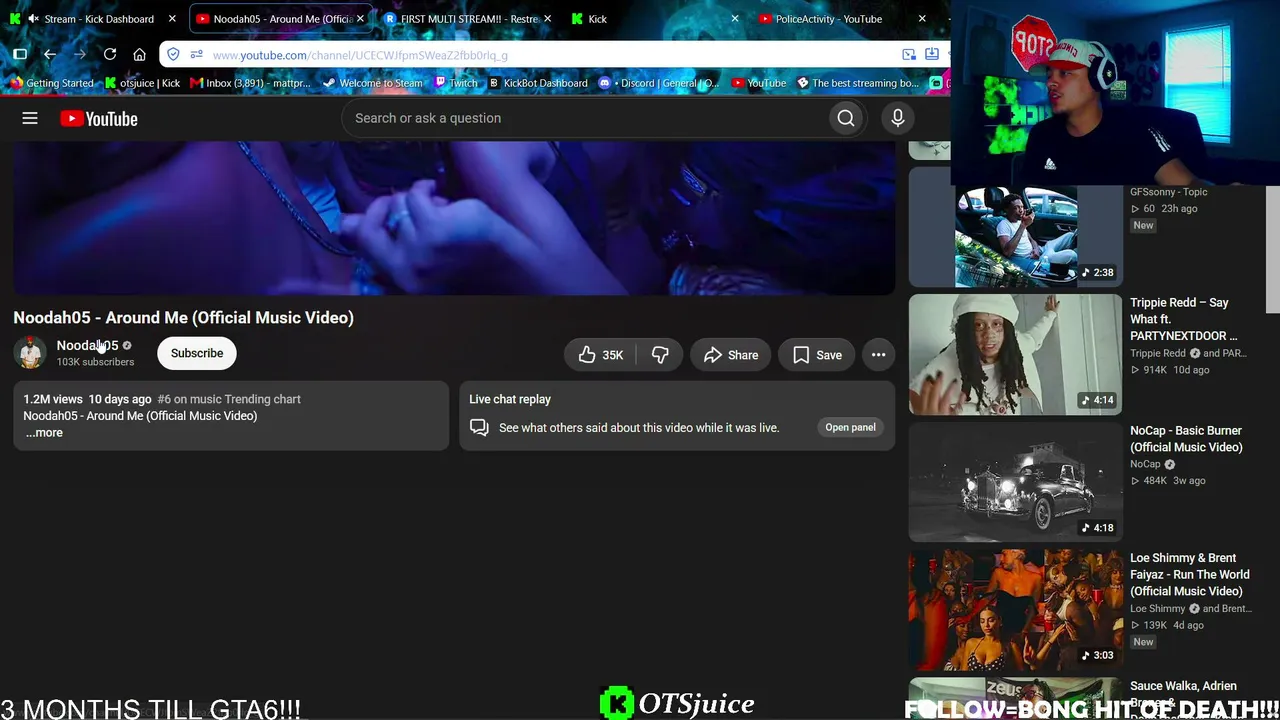This screenshot has height=720, width=1280.
Task: Unmute the Kick Dashboard tab audio icon
Action: click(x=33, y=19)
